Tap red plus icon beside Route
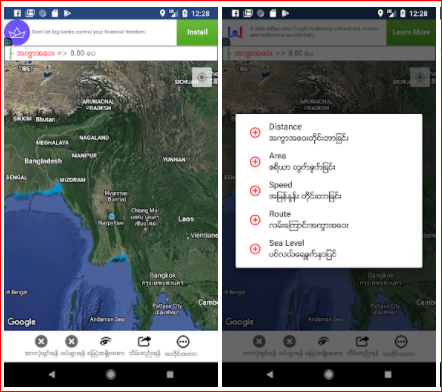The height and width of the screenshot is (392, 442). pos(255,220)
